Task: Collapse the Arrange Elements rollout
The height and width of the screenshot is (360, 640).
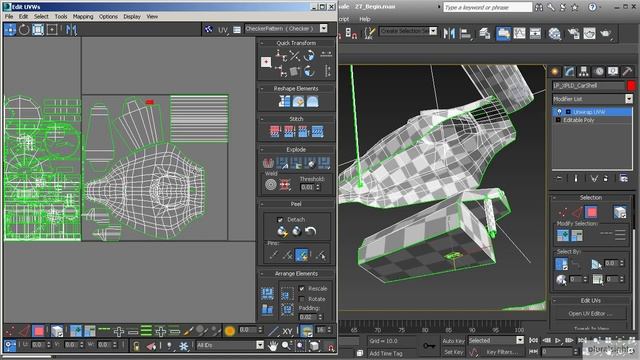Action: (262, 274)
